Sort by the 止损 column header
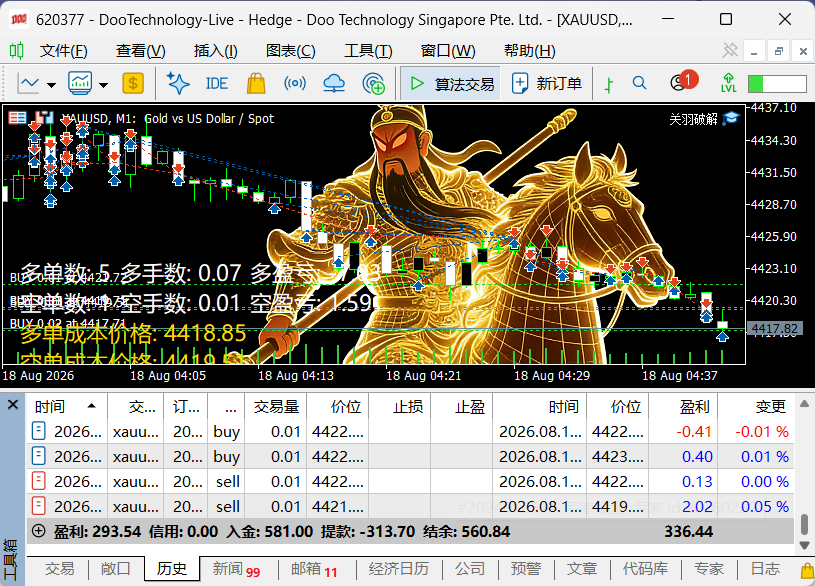This screenshot has width=815, height=586. [x=400, y=406]
